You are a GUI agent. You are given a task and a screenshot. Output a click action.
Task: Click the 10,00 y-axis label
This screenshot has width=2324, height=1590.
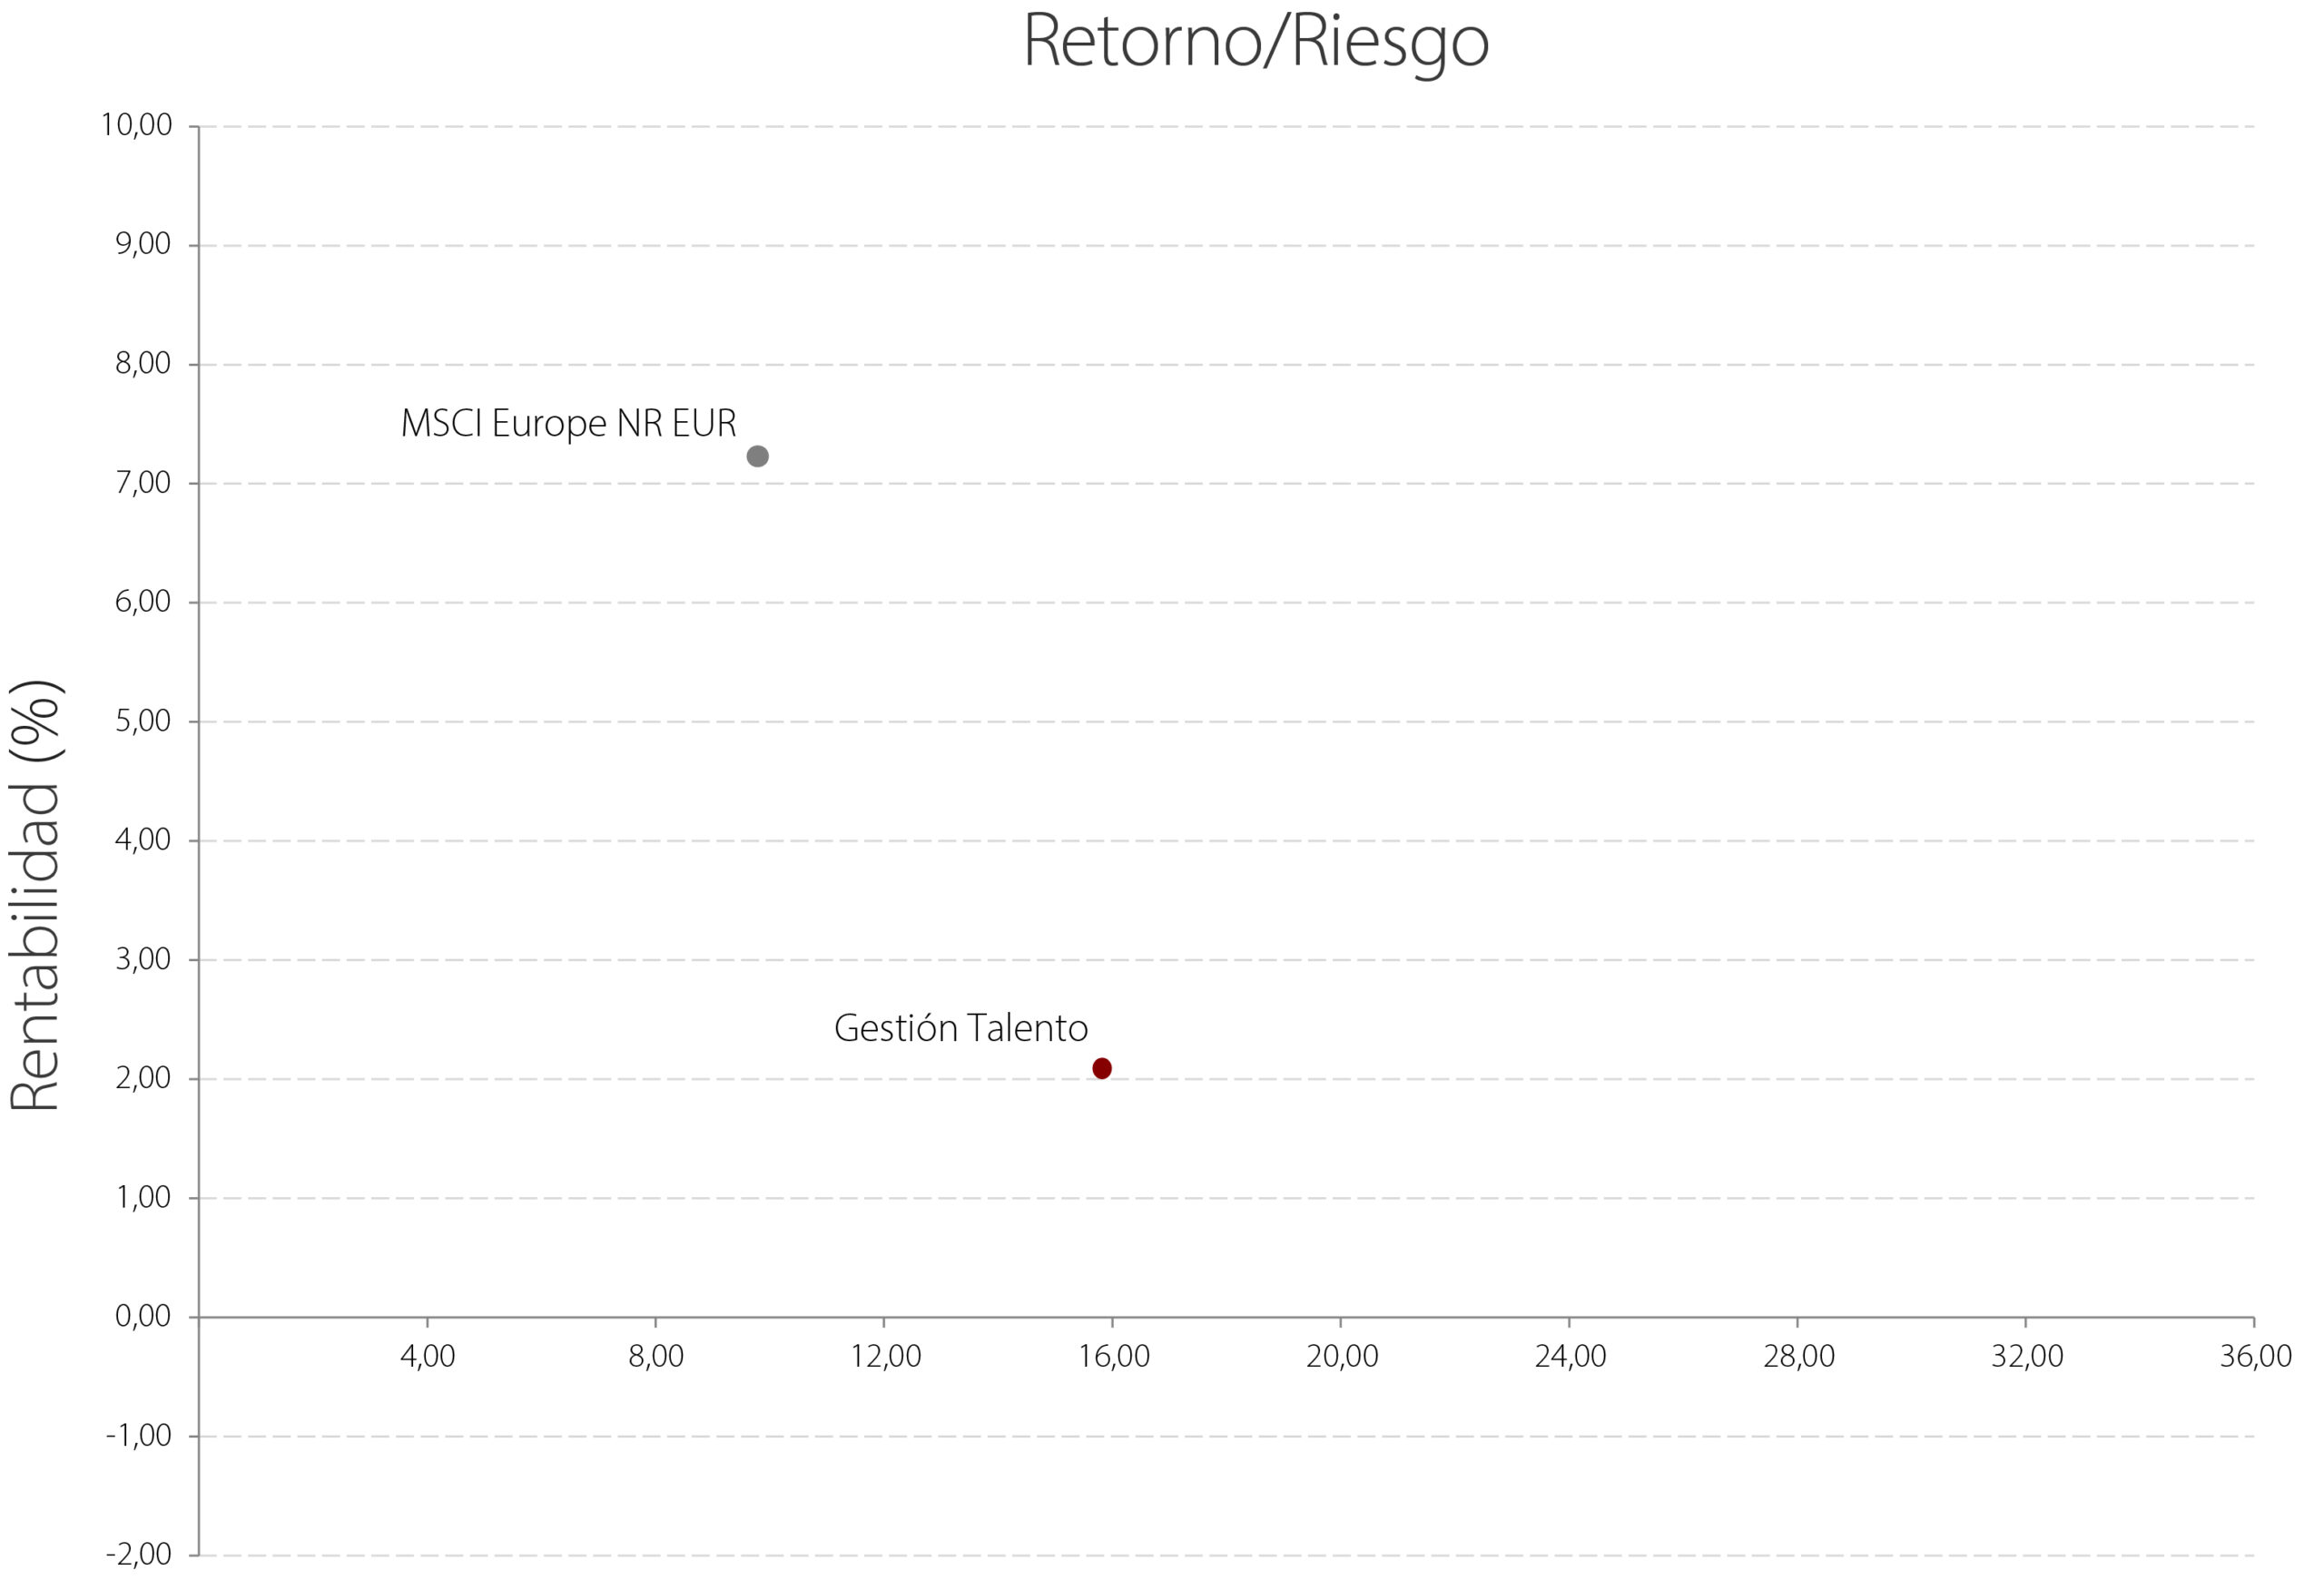(137, 125)
